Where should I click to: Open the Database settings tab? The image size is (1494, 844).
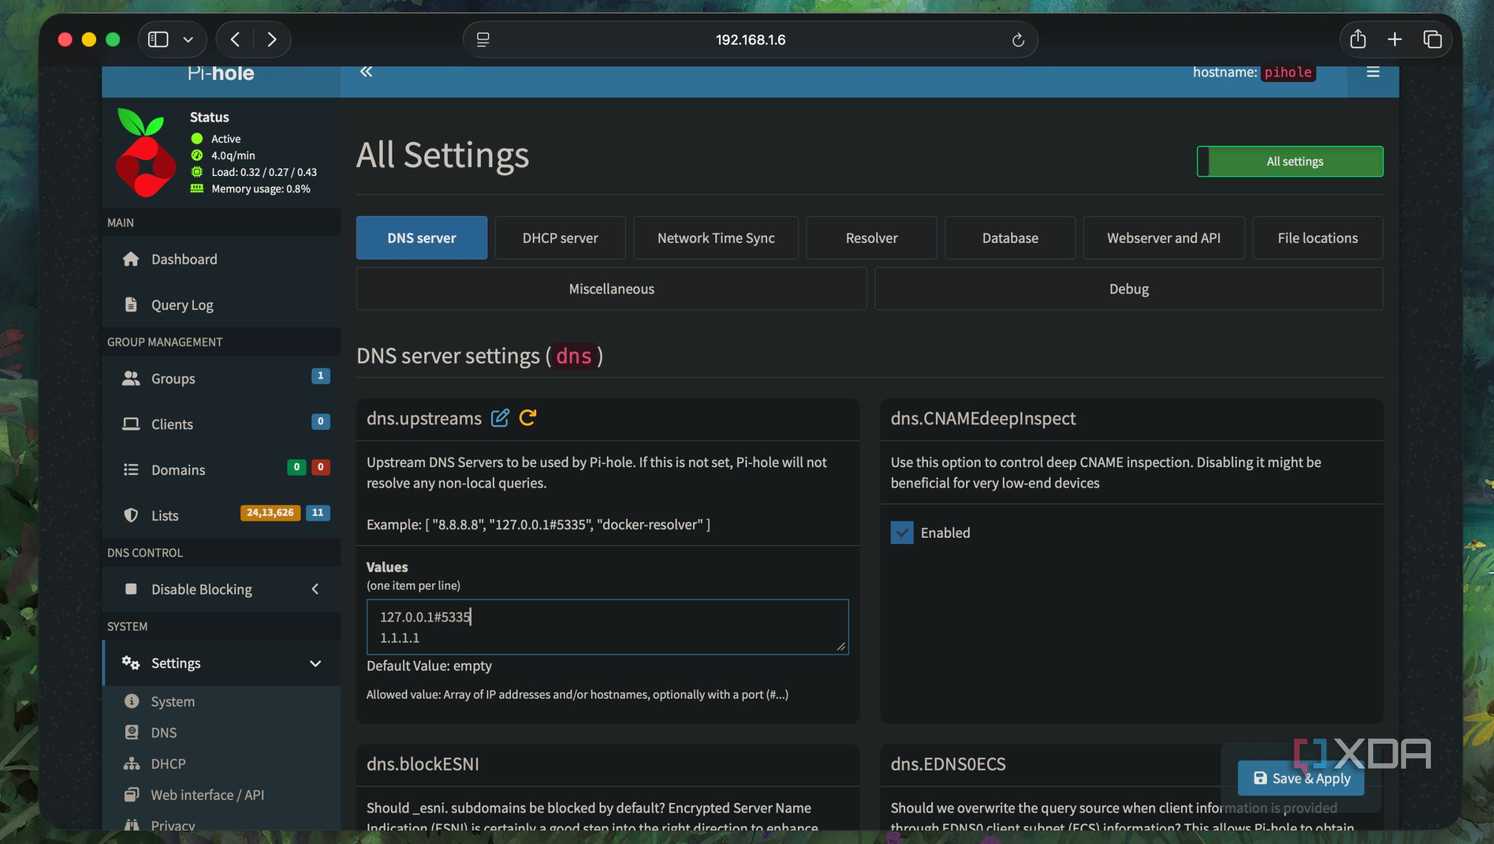[1010, 238]
